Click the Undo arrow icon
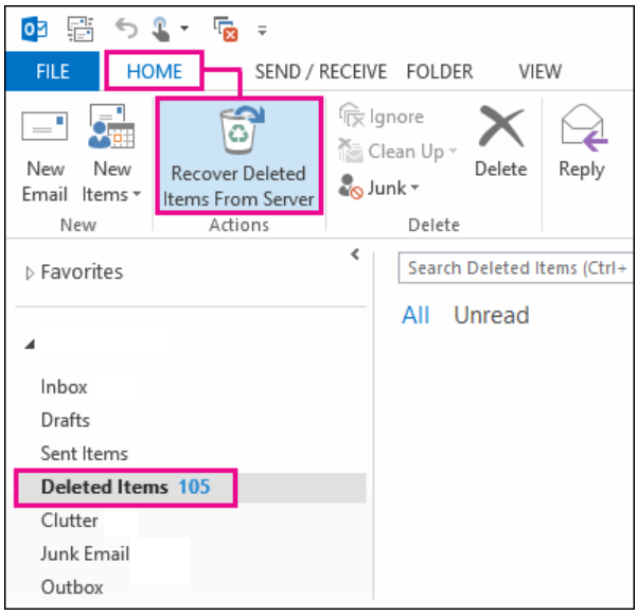The image size is (637, 615). (126, 29)
